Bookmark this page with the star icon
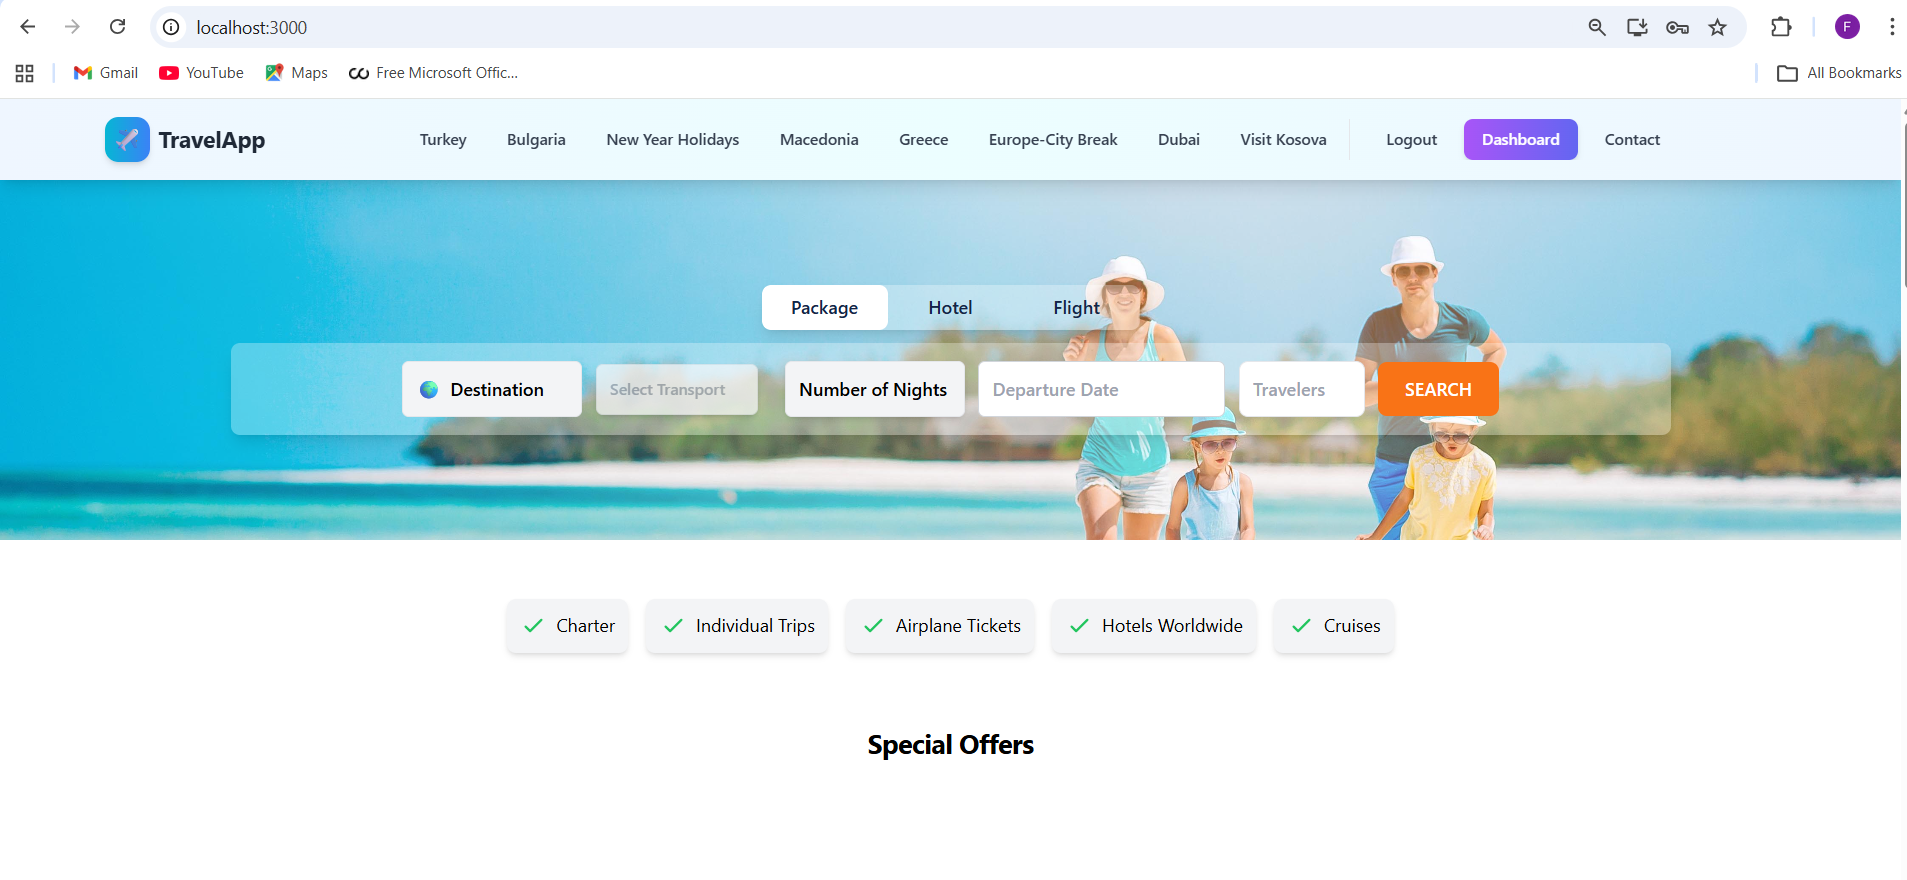Viewport: 1907px width, 880px height. (1717, 27)
